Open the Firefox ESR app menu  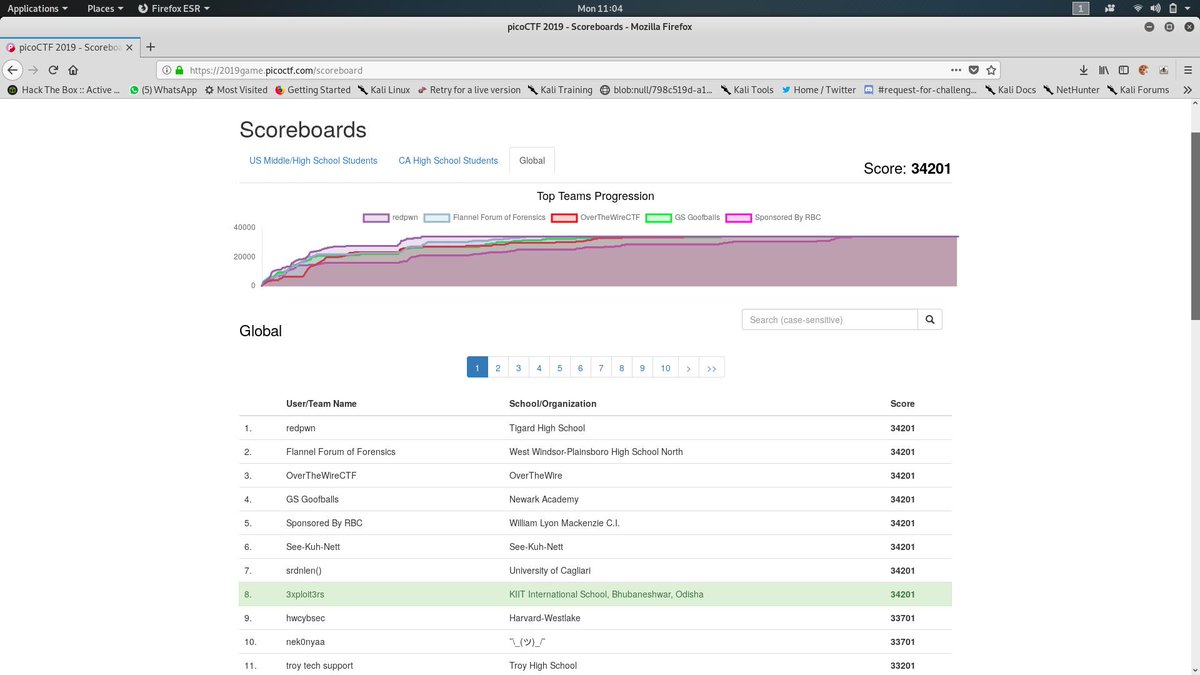point(172,8)
